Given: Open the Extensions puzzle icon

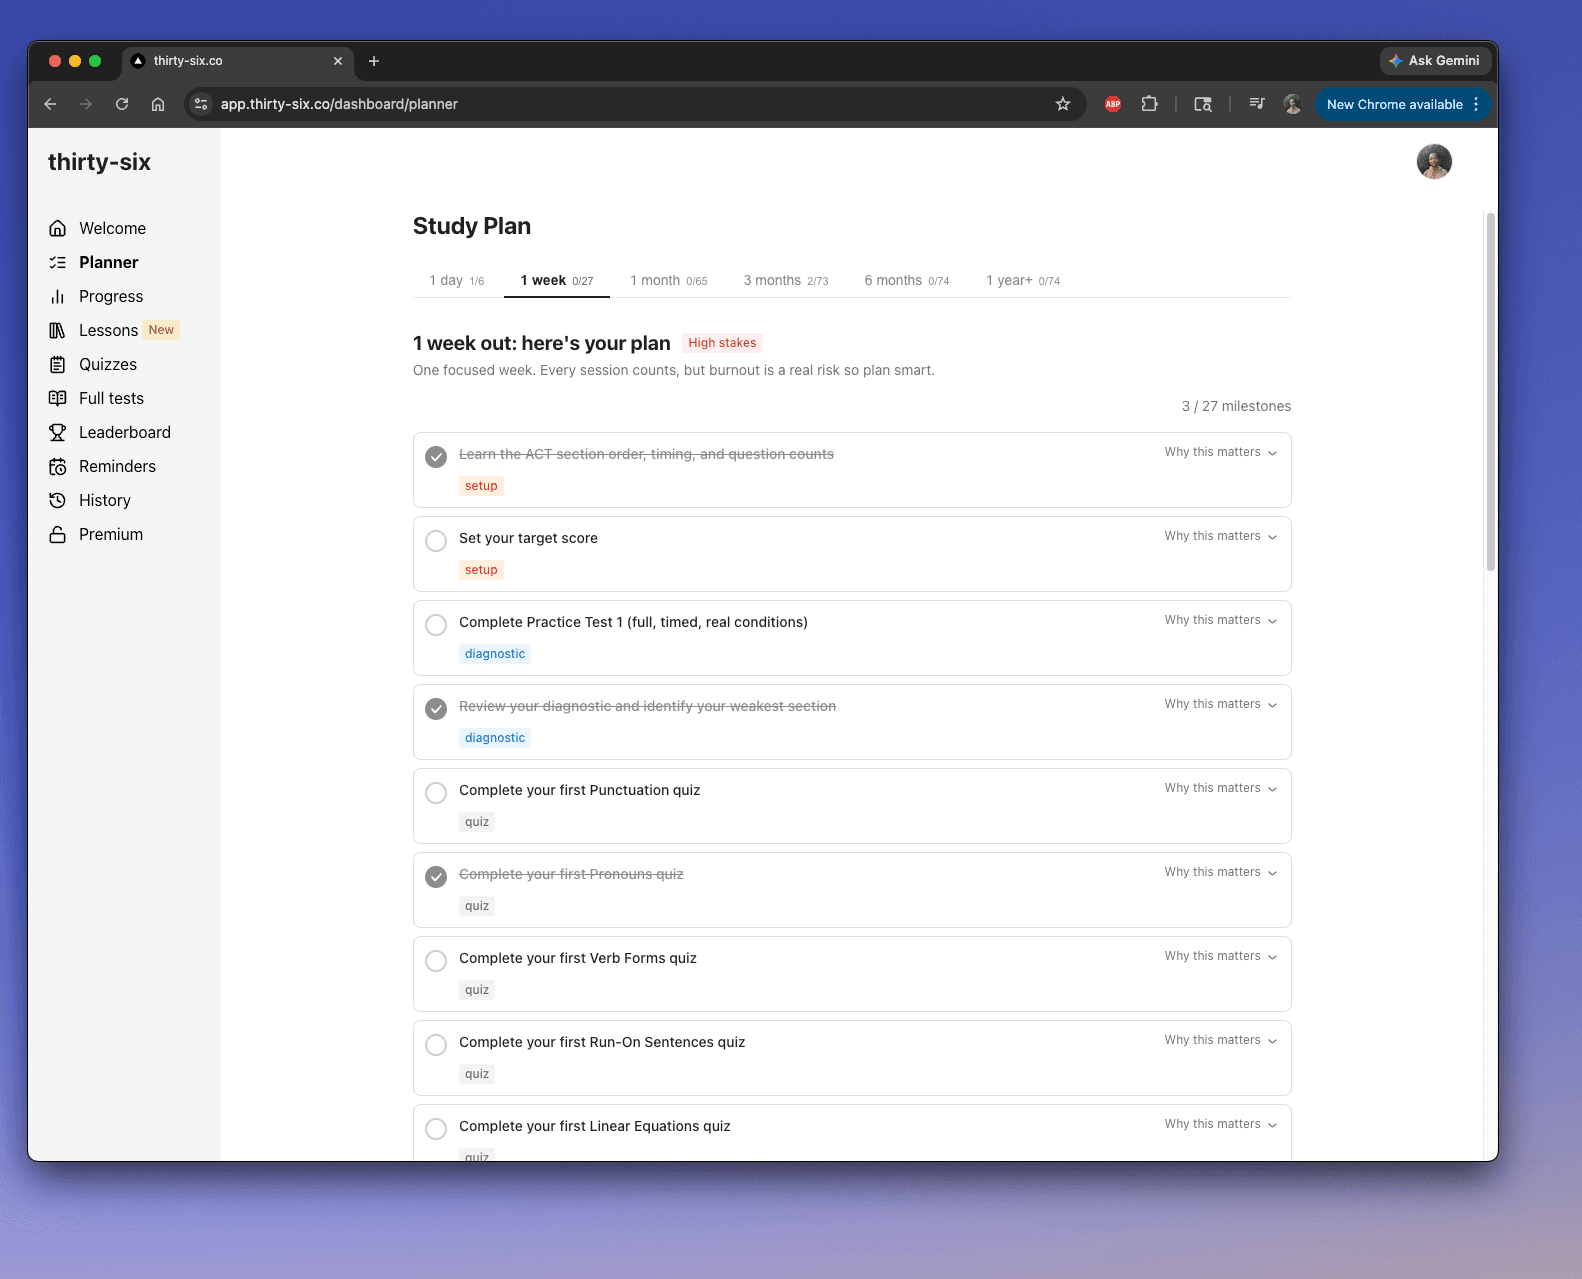Looking at the screenshot, I should tap(1150, 104).
